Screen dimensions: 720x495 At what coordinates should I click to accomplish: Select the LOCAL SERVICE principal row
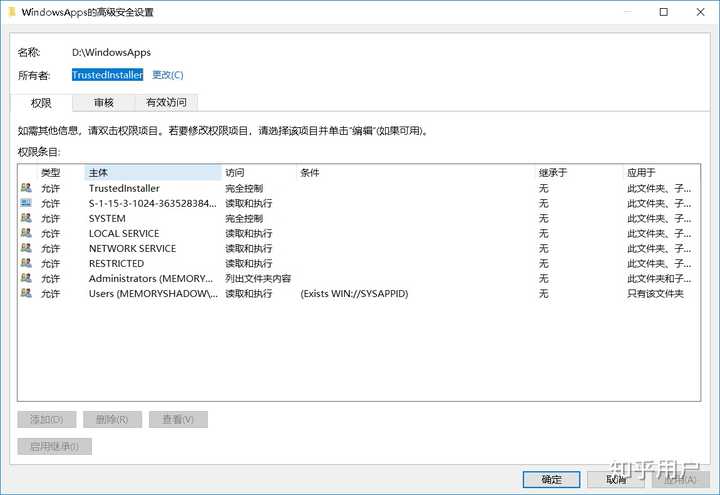[x=359, y=233]
